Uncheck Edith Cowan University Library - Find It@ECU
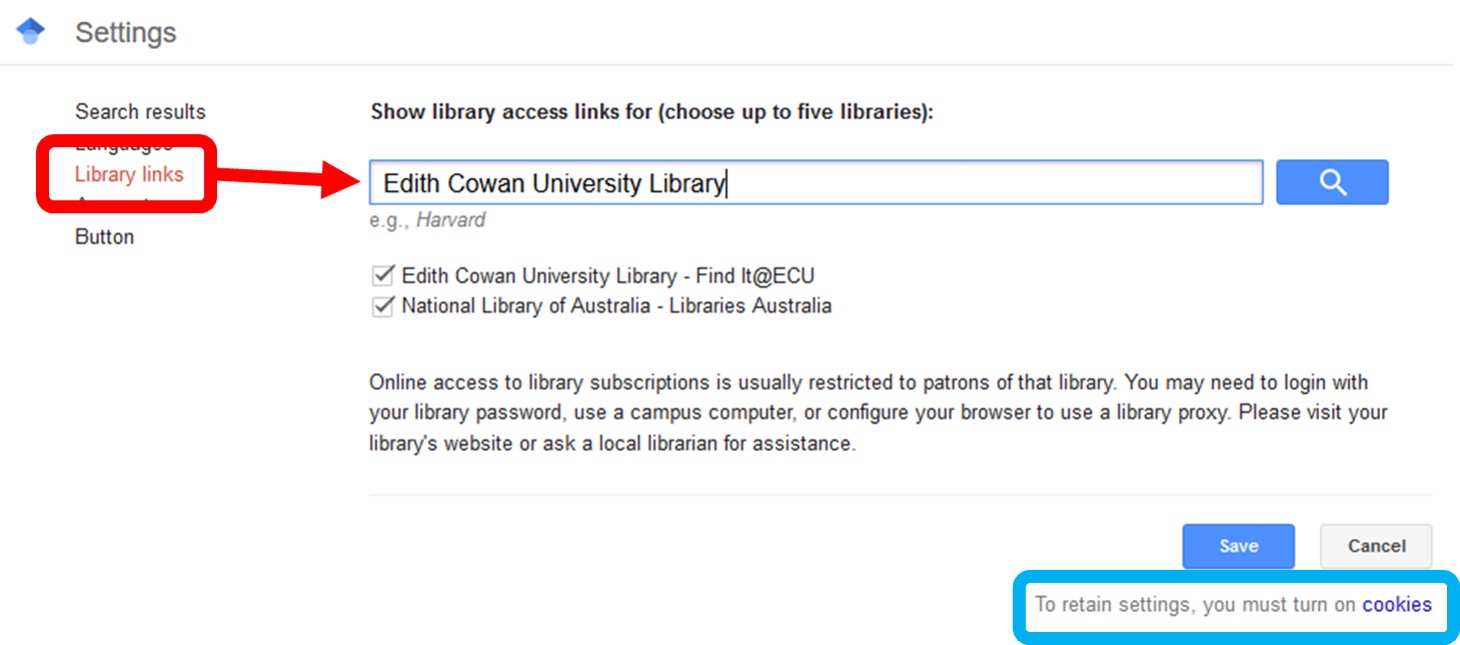 pos(381,275)
